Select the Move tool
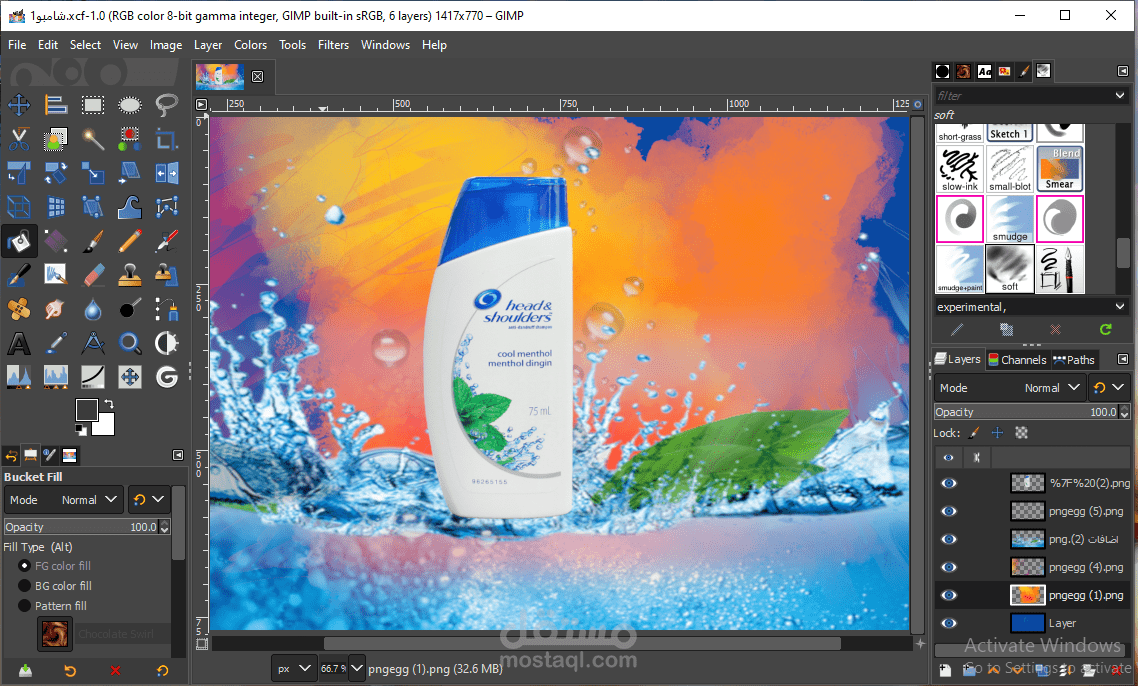This screenshot has width=1138, height=686. [x=19, y=105]
